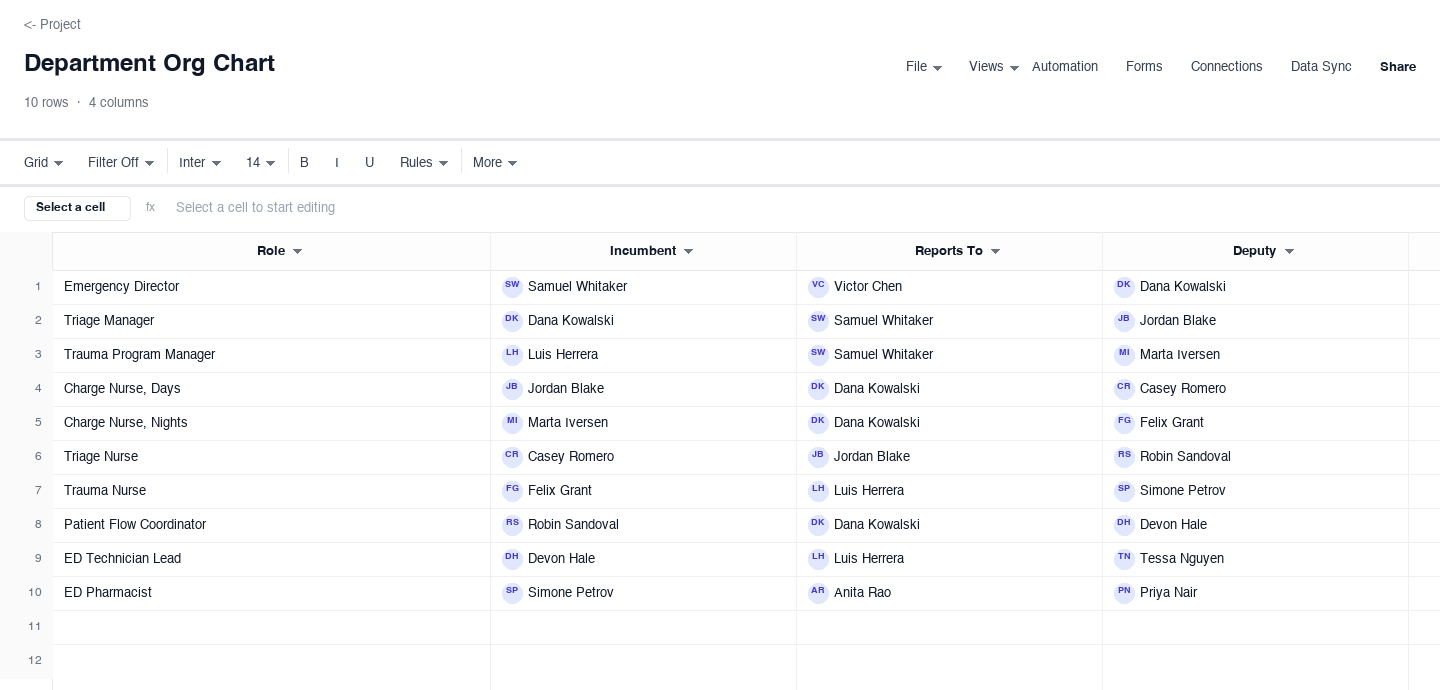Click the TN avatar for Tessa Nguyen
This screenshot has height=690, width=1440.
[1124, 559]
